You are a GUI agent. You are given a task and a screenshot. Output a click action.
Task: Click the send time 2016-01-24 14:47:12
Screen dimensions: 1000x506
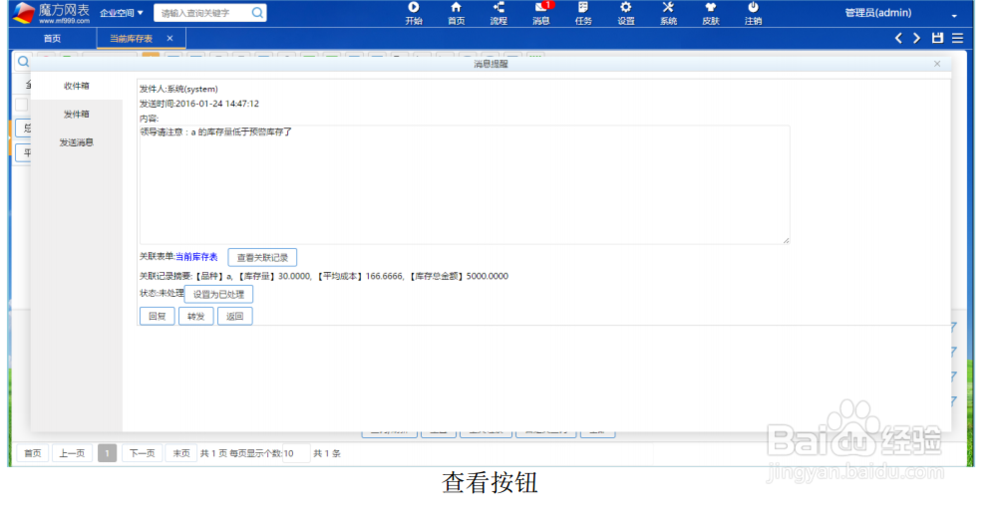point(217,103)
